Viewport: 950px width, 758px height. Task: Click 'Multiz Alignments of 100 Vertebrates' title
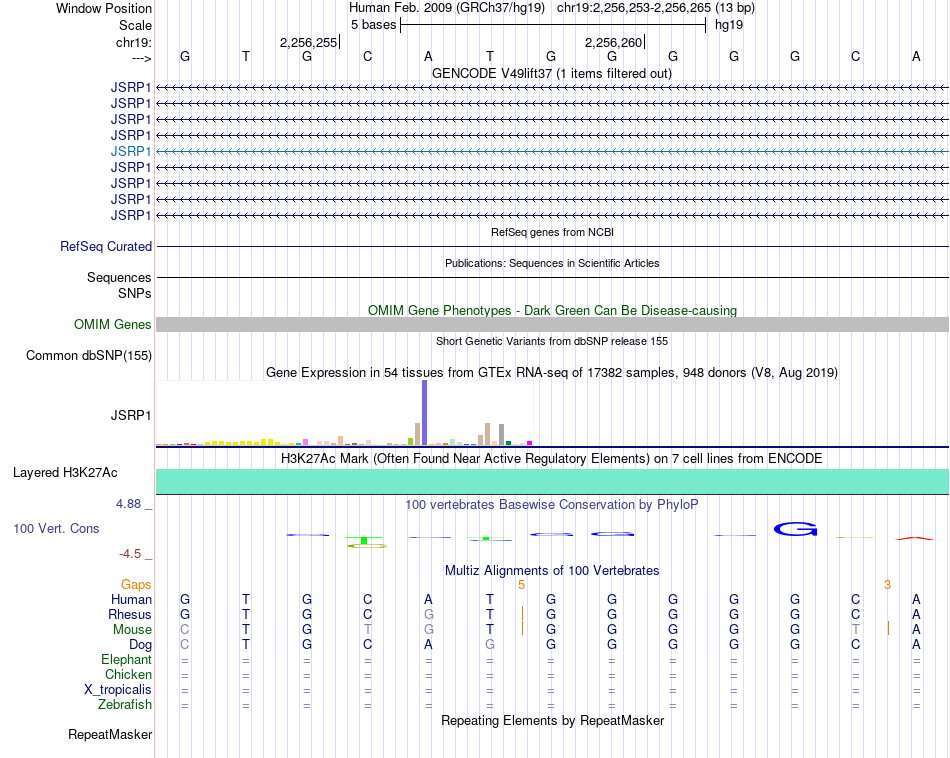[x=552, y=571]
